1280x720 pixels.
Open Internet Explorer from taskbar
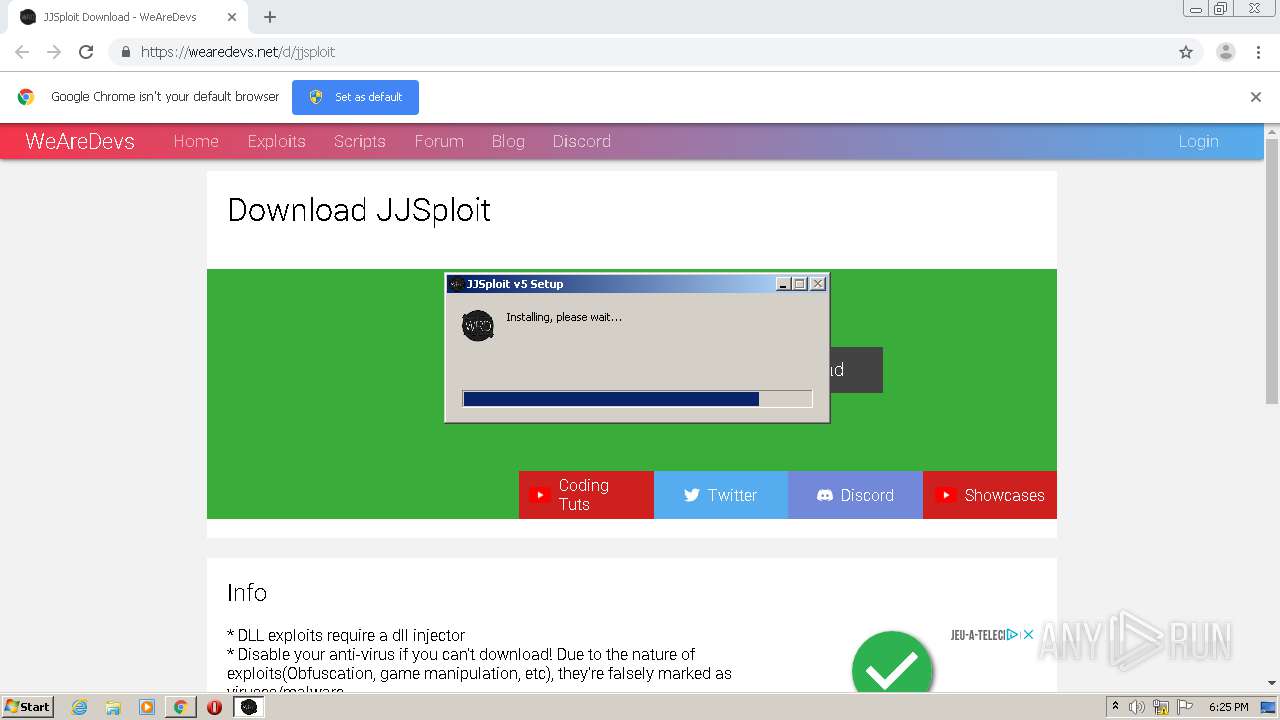pos(79,707)
